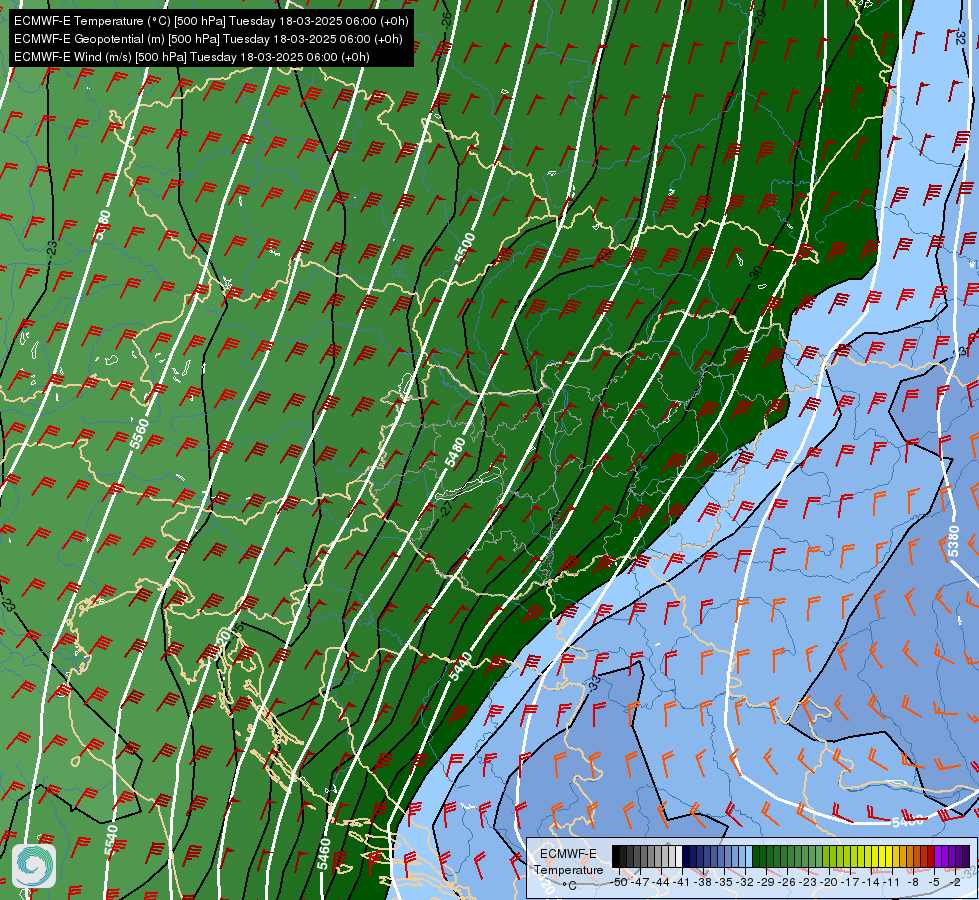Click the -14 tick label in legend
Viewport: 979px width, 900px height.
(x=872, y=882)
